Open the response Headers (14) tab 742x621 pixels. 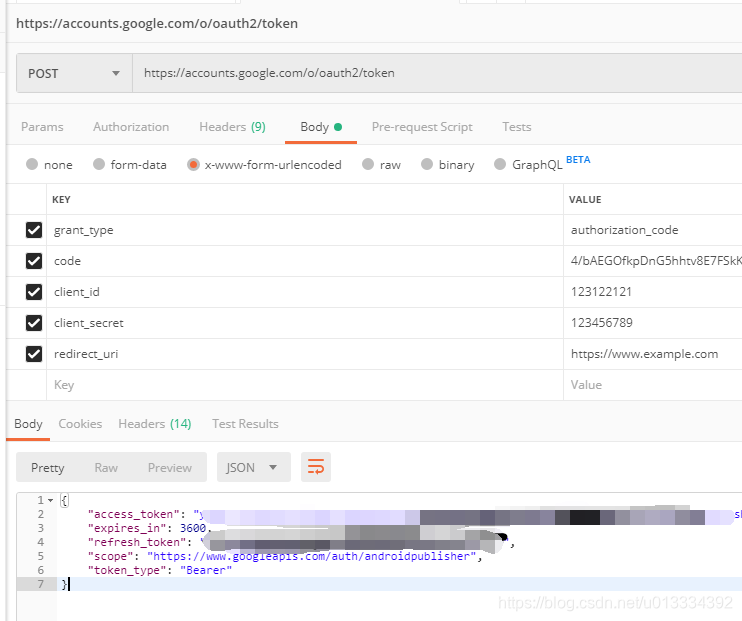[x=155, y=424]
